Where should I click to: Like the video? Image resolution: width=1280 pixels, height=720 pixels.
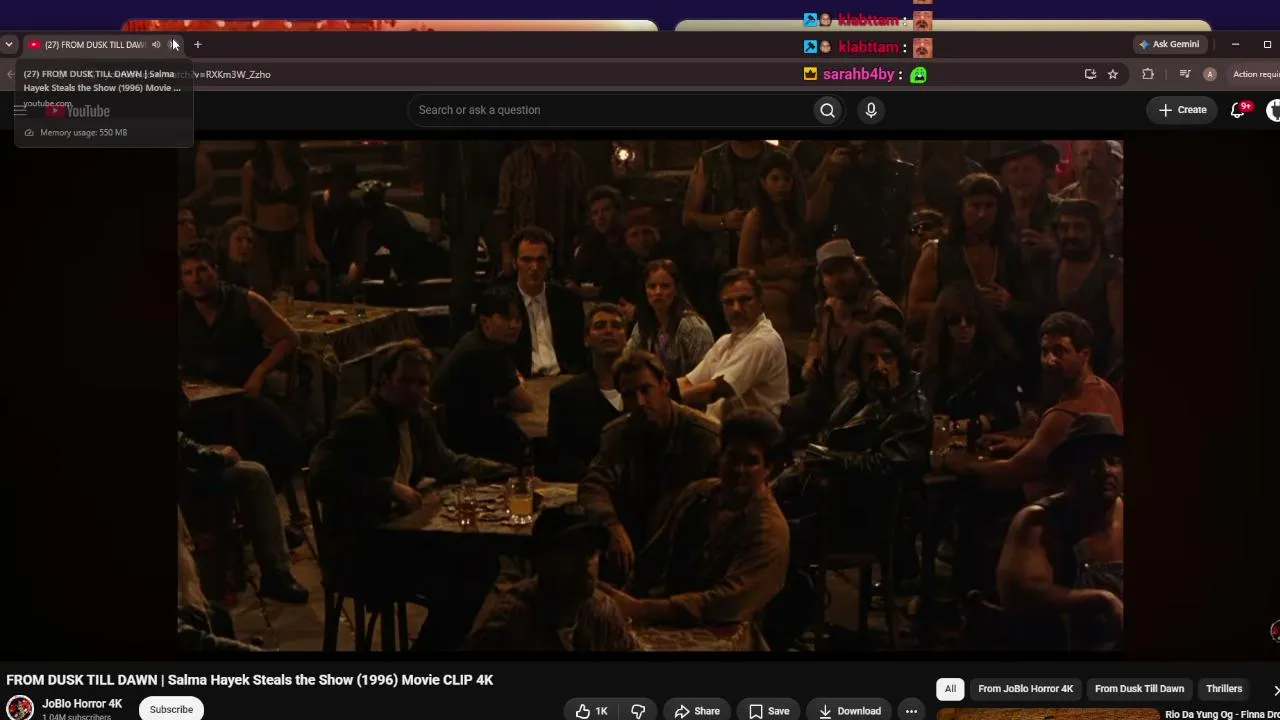pos(592,711)
